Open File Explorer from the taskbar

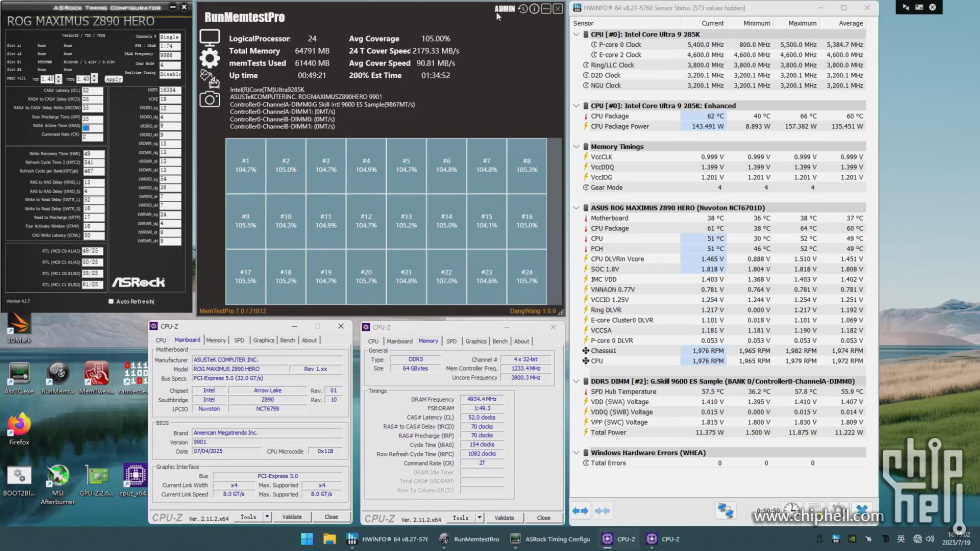click(x=329, y=539)
